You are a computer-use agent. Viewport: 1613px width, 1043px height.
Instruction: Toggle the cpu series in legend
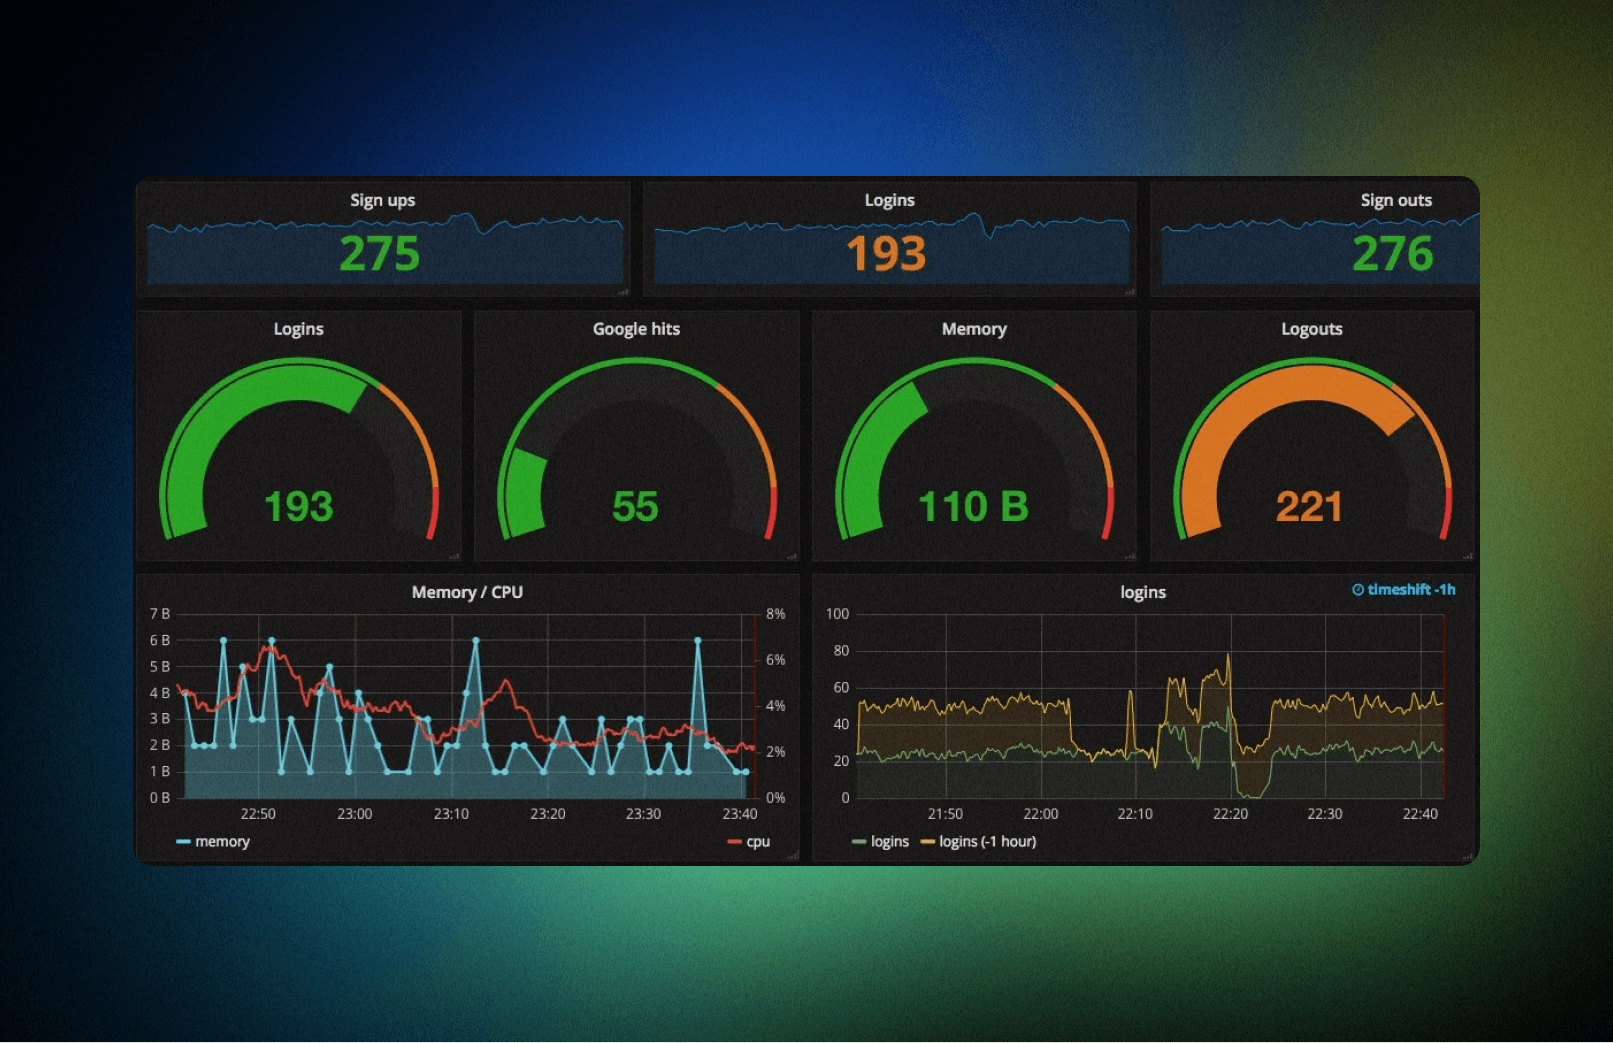point(749,842)
